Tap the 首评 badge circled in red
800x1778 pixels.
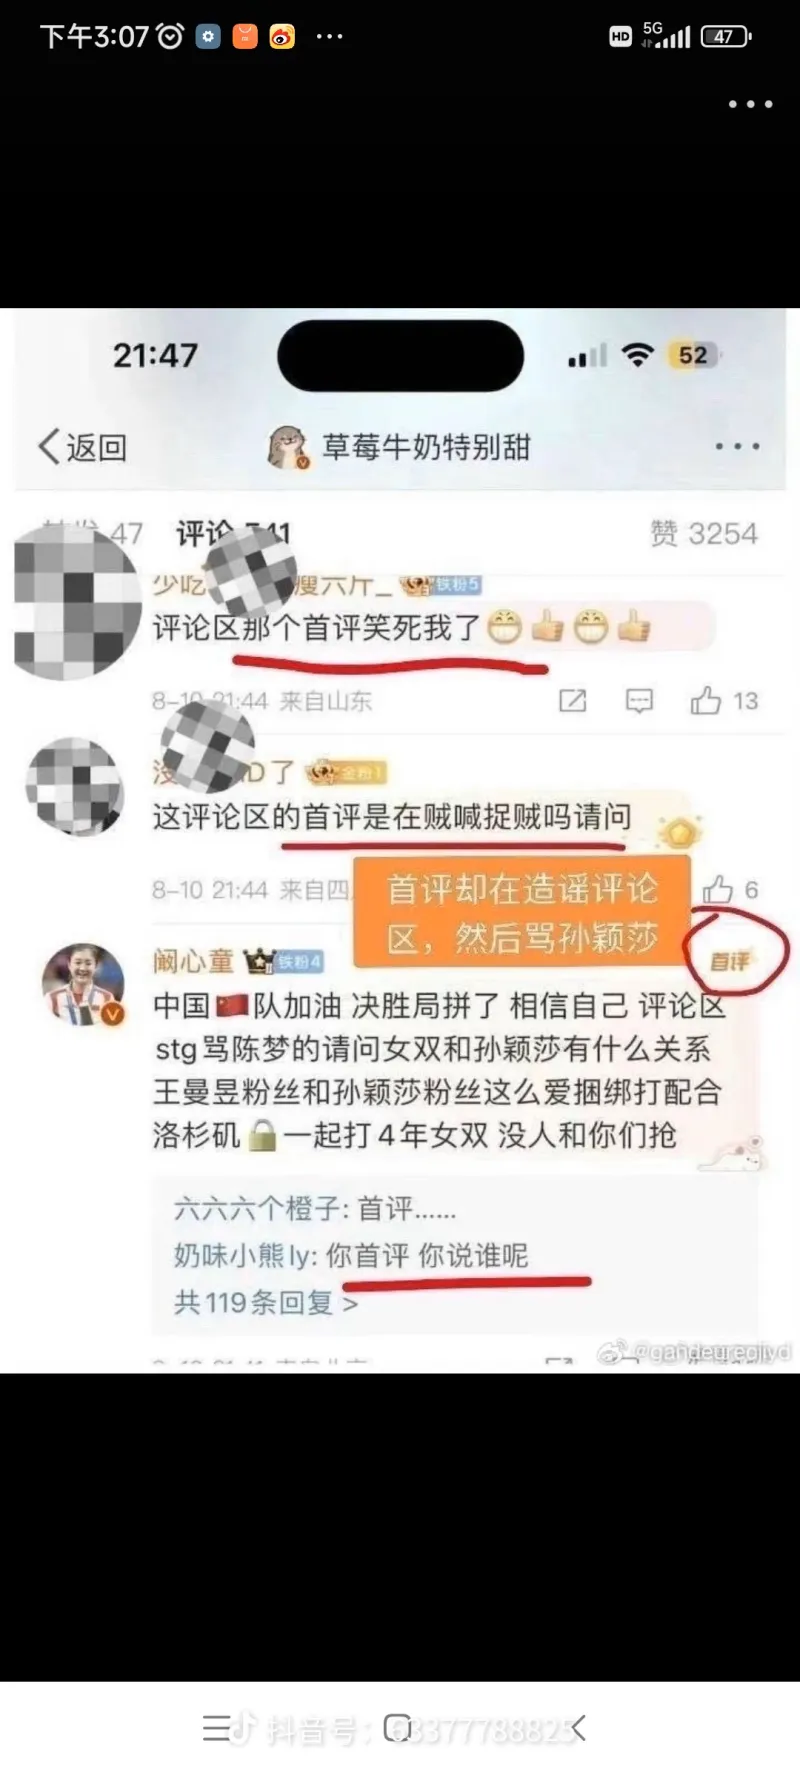click(730, 961)
